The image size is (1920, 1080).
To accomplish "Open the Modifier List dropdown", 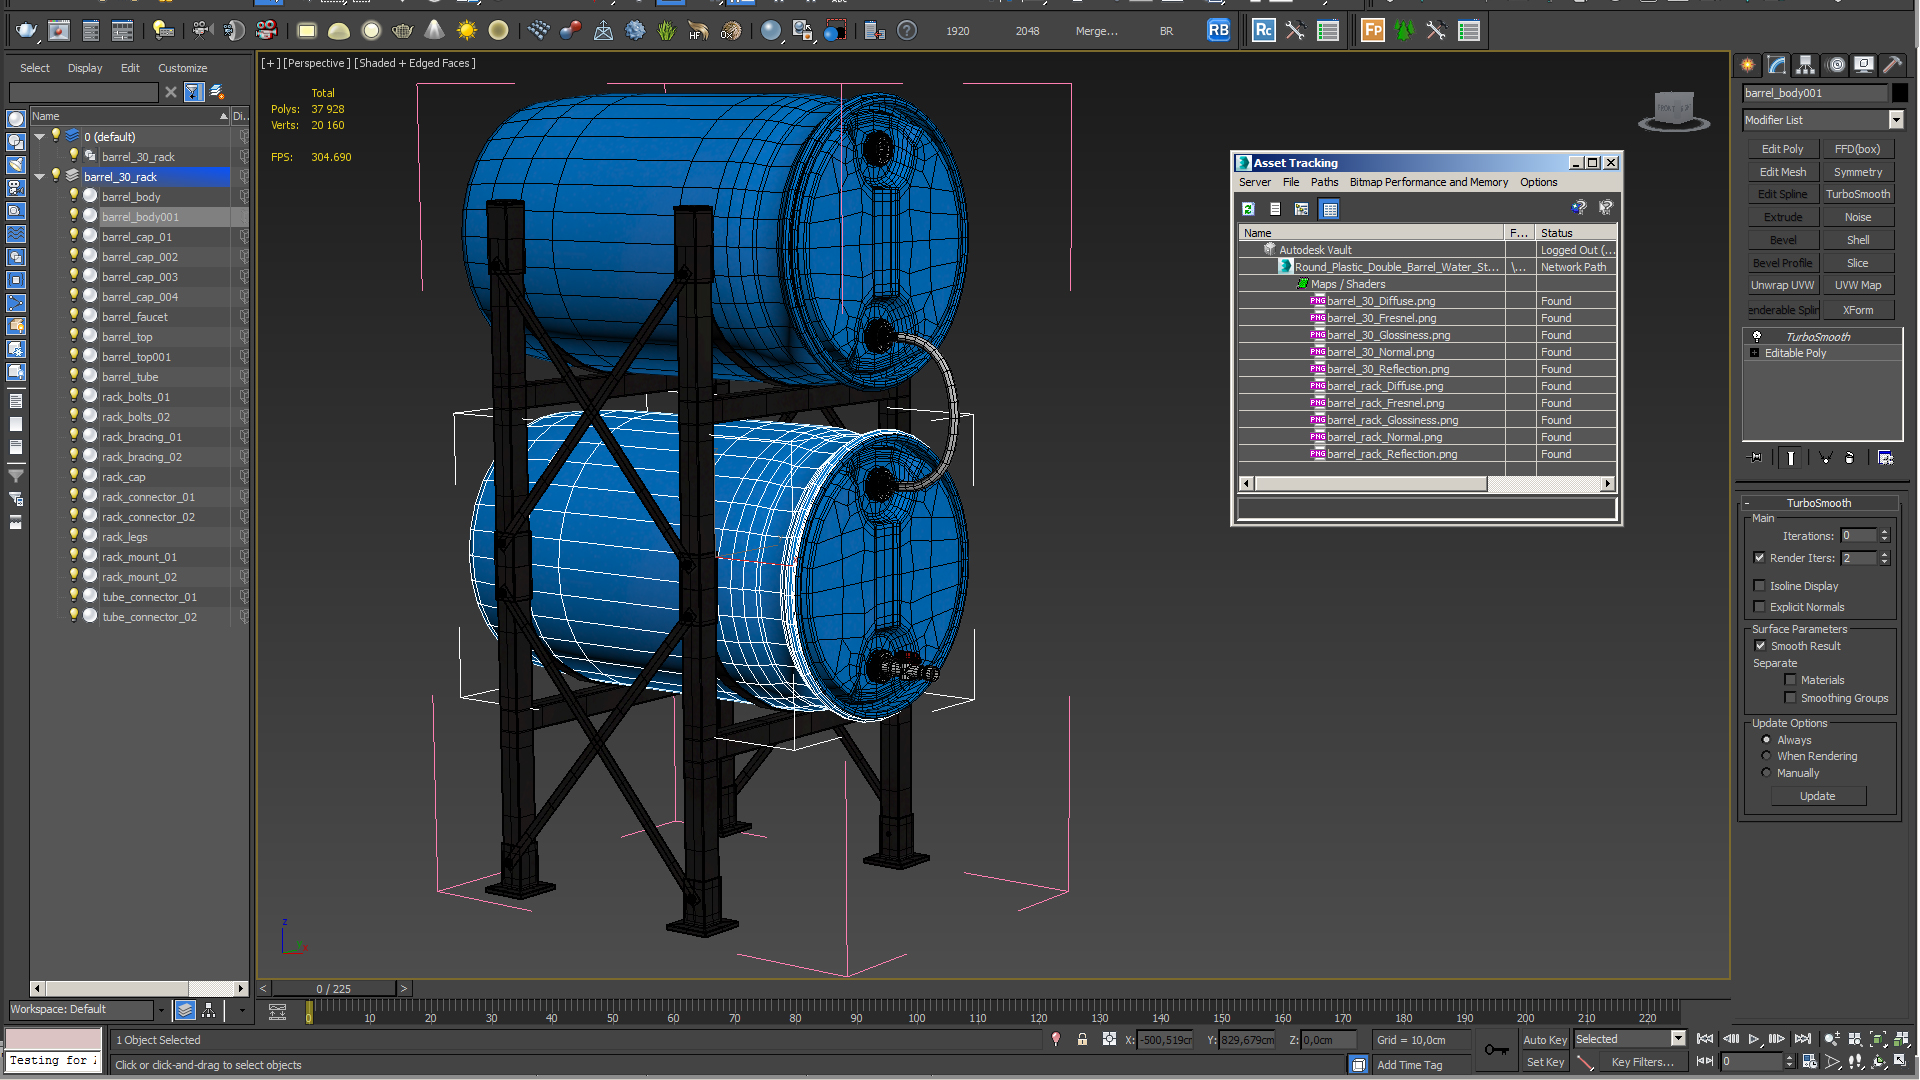I will [1895, 120].
